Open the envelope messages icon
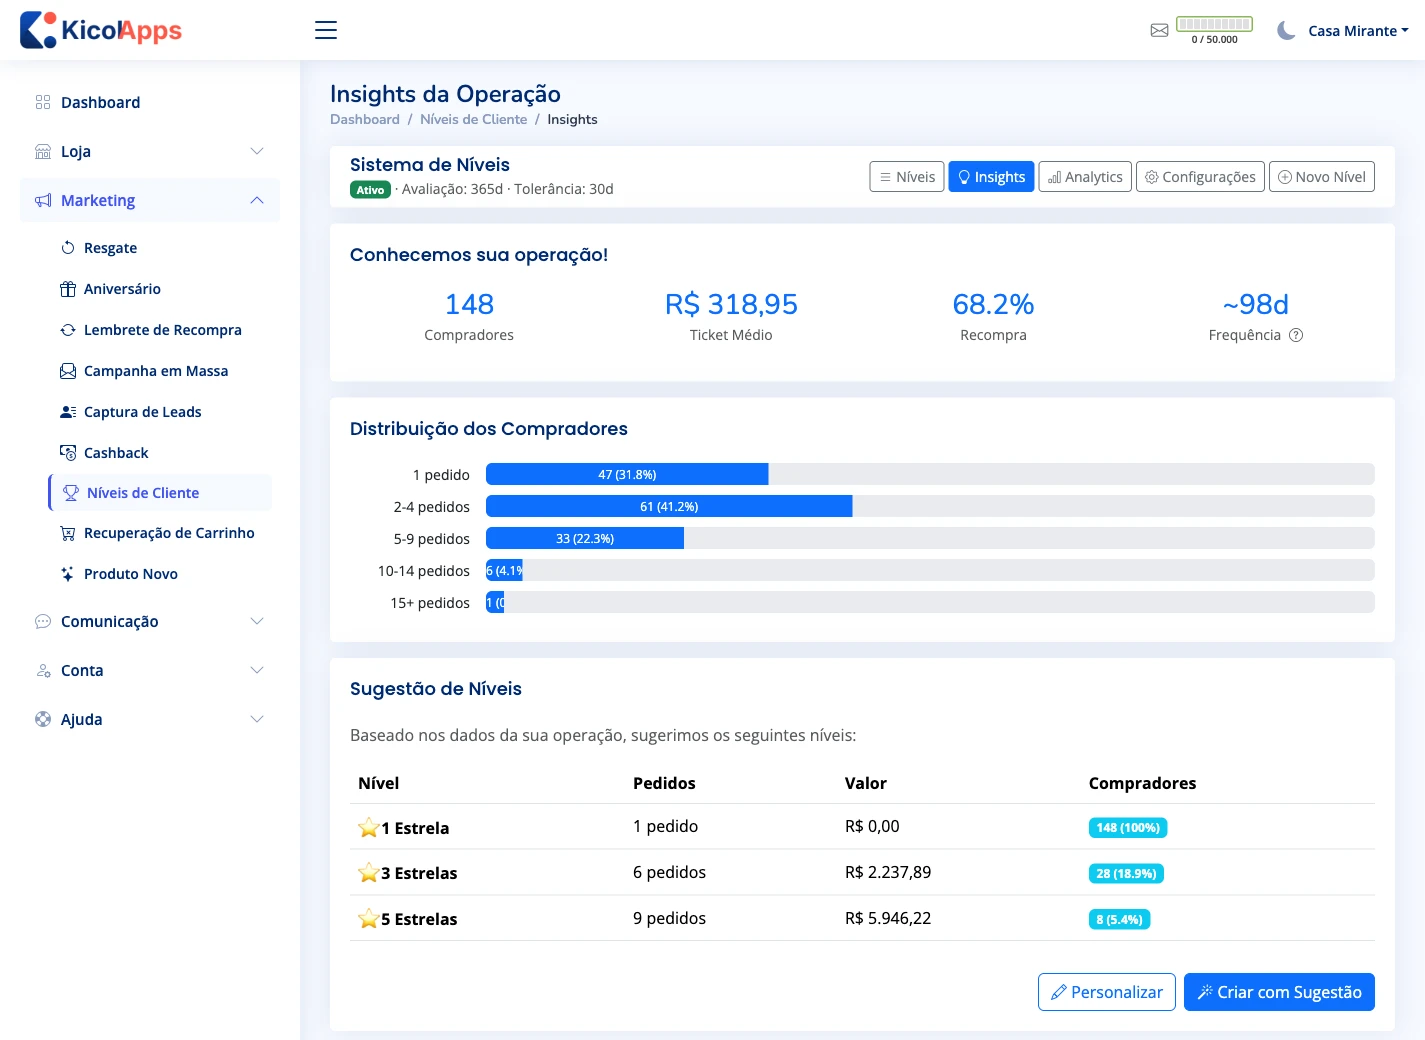 [x=1159, y=30]
